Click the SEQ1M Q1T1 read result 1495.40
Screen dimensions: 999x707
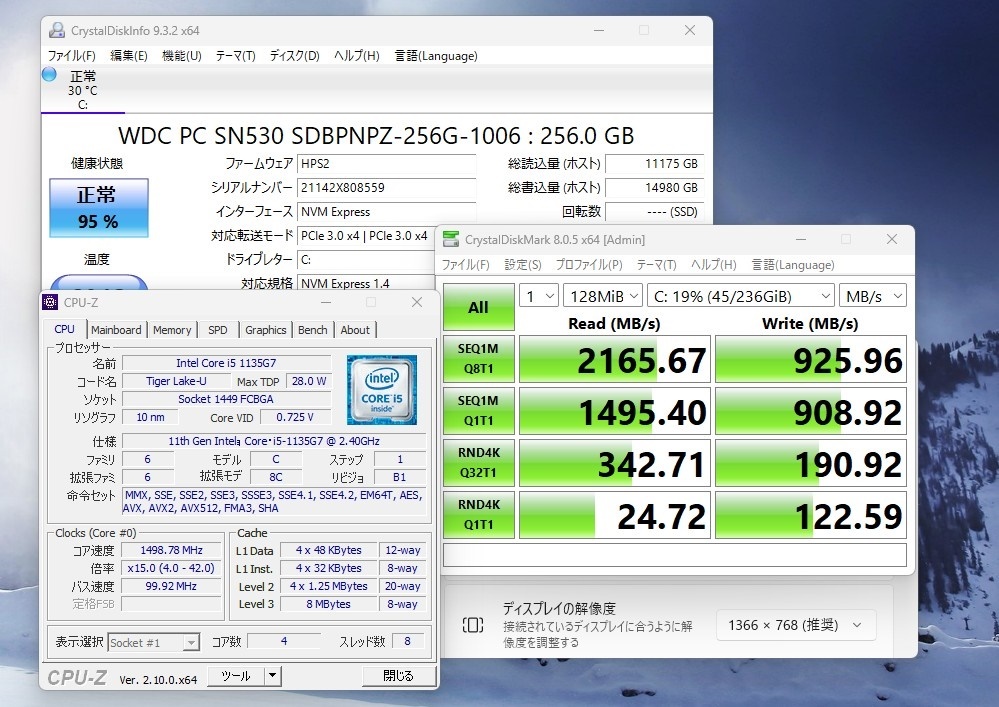click(615, 411)
